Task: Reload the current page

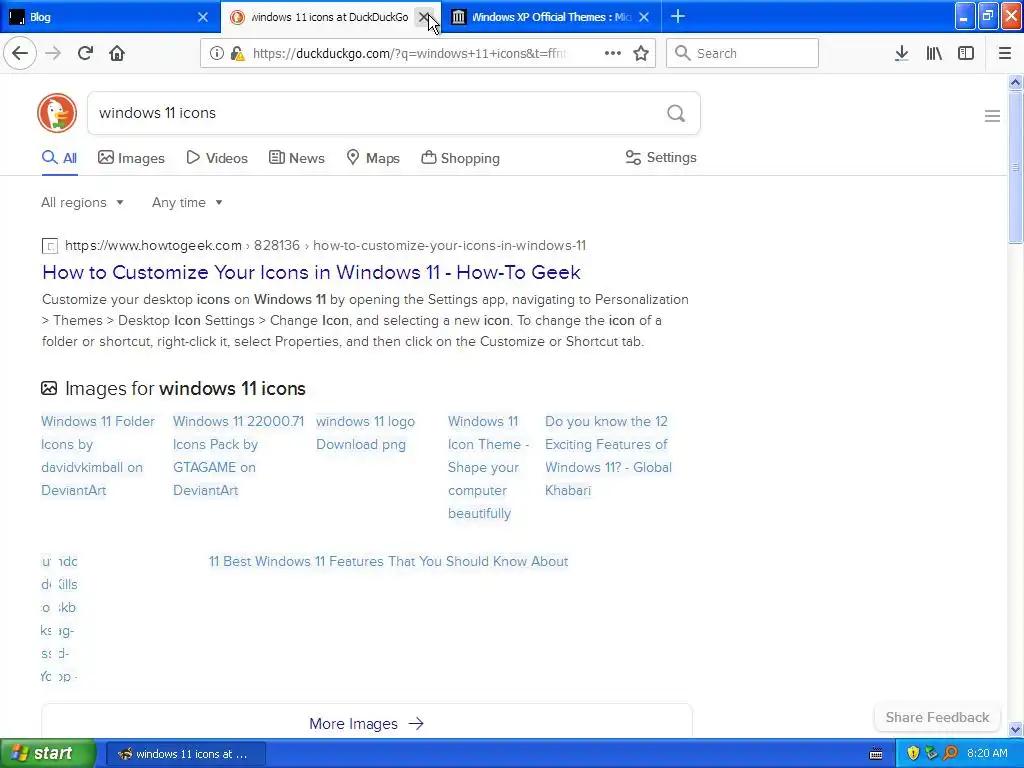Action: (85, 53)
